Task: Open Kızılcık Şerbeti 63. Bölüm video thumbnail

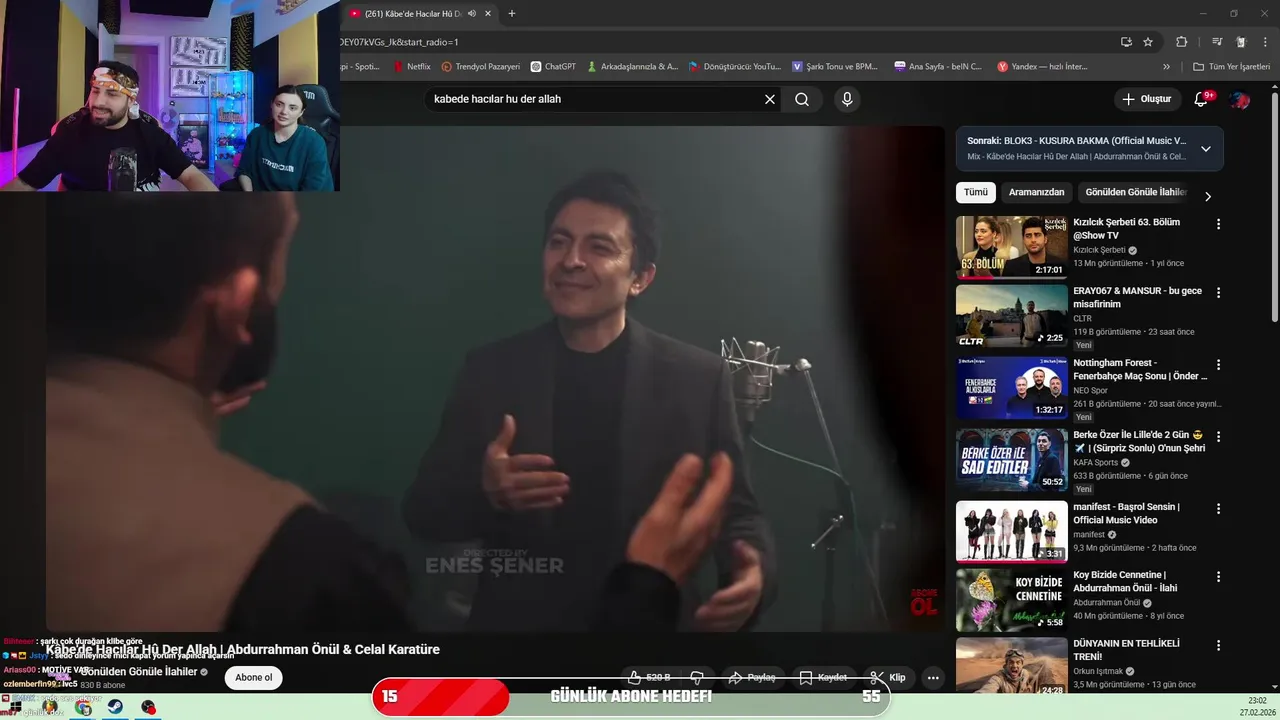Action: [1011, 247]
